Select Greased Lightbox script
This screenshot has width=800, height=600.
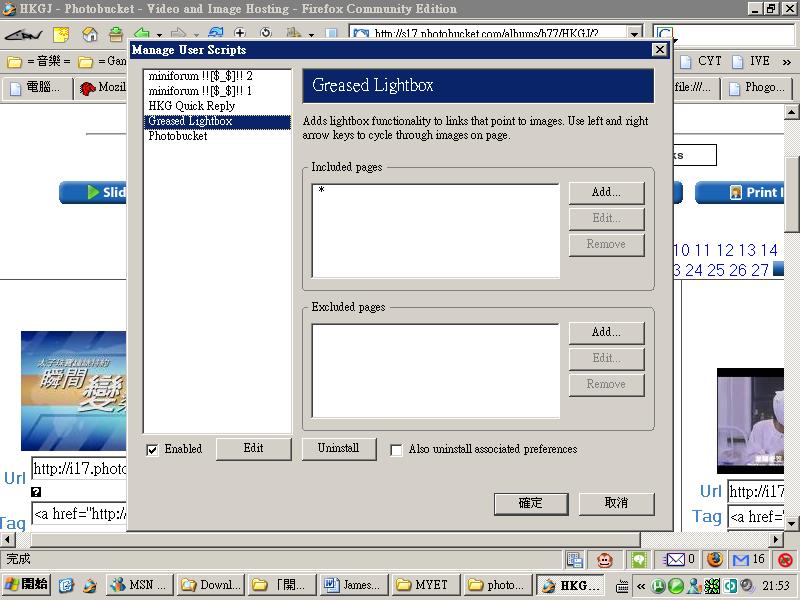coord(217,121)
